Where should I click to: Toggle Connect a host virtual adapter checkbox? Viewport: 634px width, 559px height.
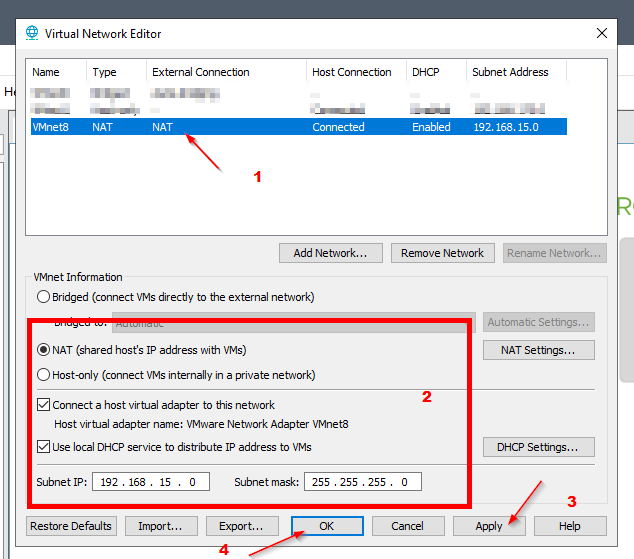tap(43, 405)
